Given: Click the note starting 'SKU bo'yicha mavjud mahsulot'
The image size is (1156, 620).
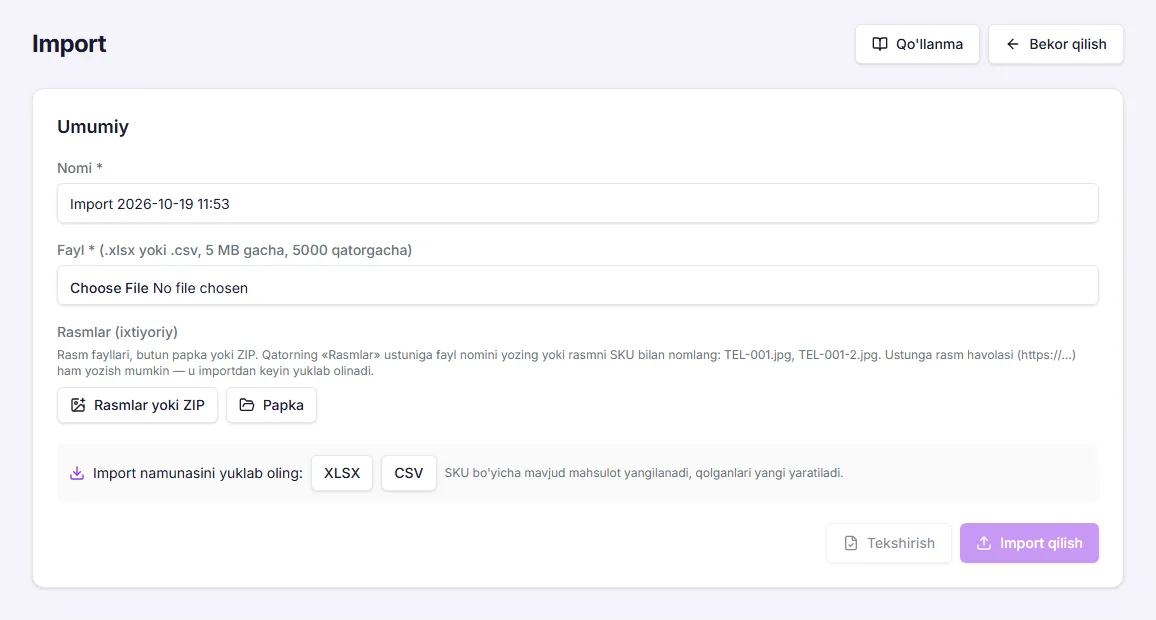Looking at the screenshot, I should [644, 473].
